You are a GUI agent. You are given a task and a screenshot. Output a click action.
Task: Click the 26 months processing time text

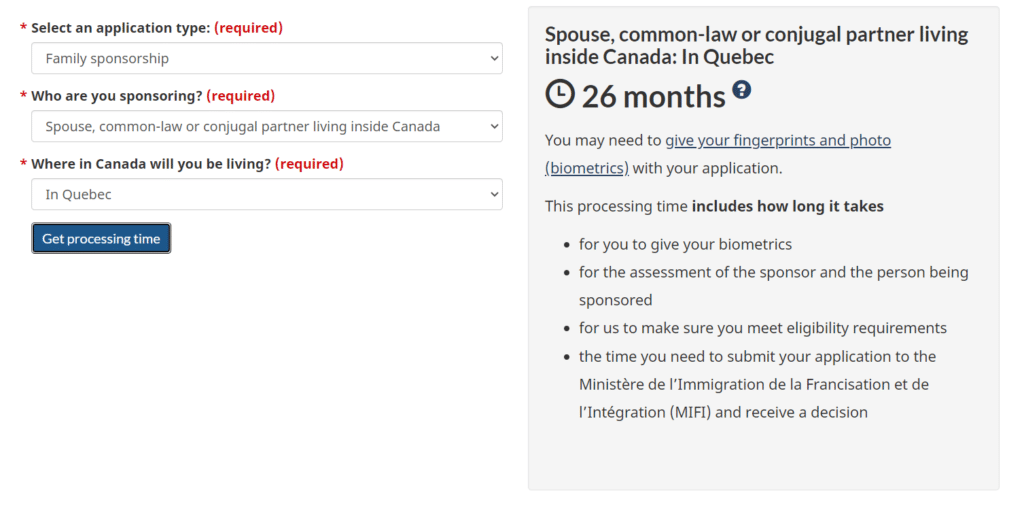[653, 96]
